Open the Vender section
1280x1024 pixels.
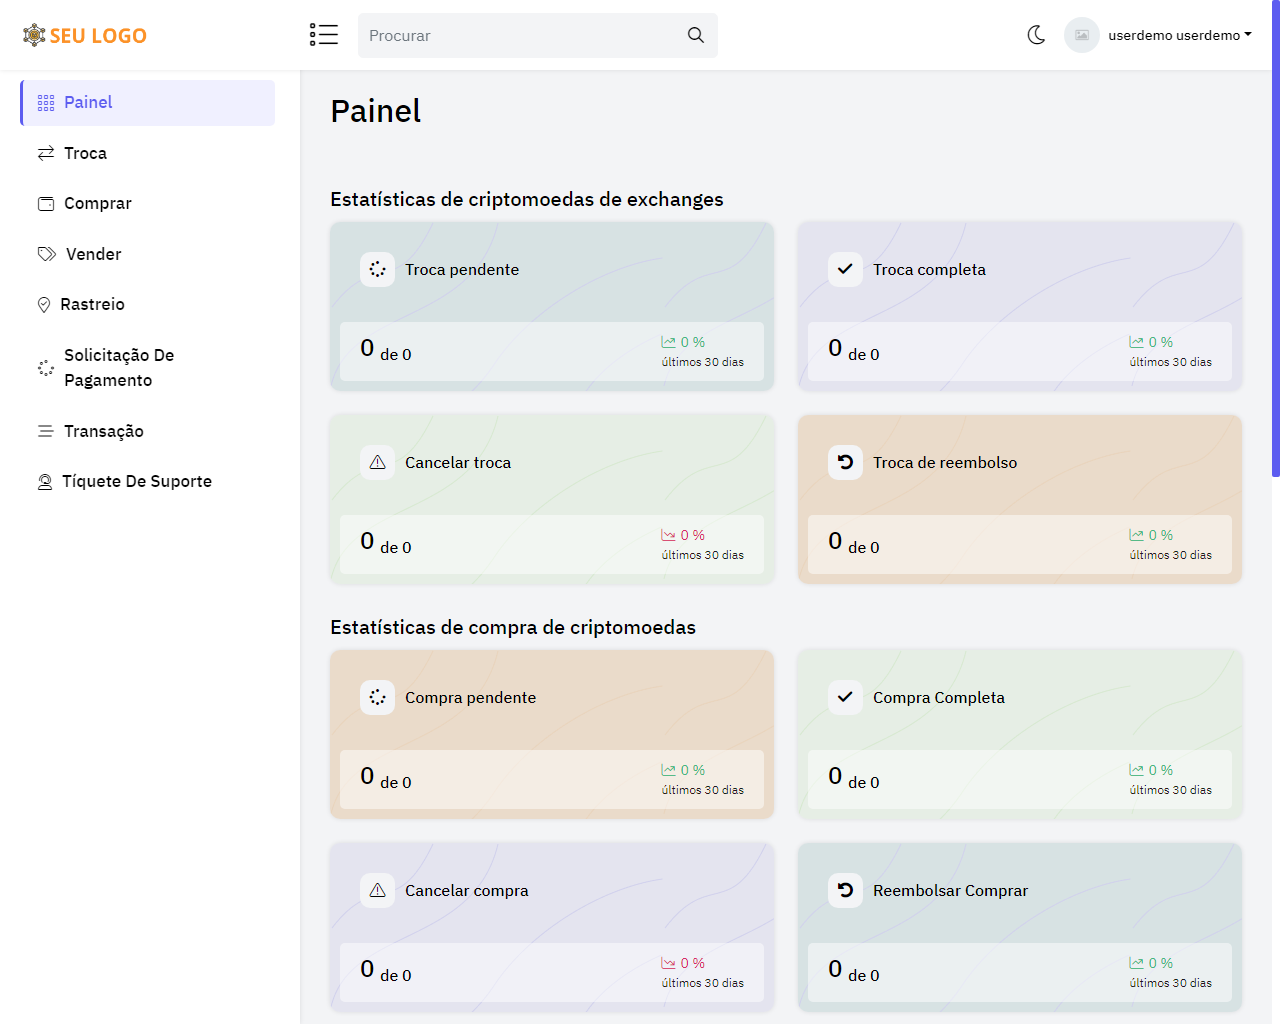[x=93, y=254]
